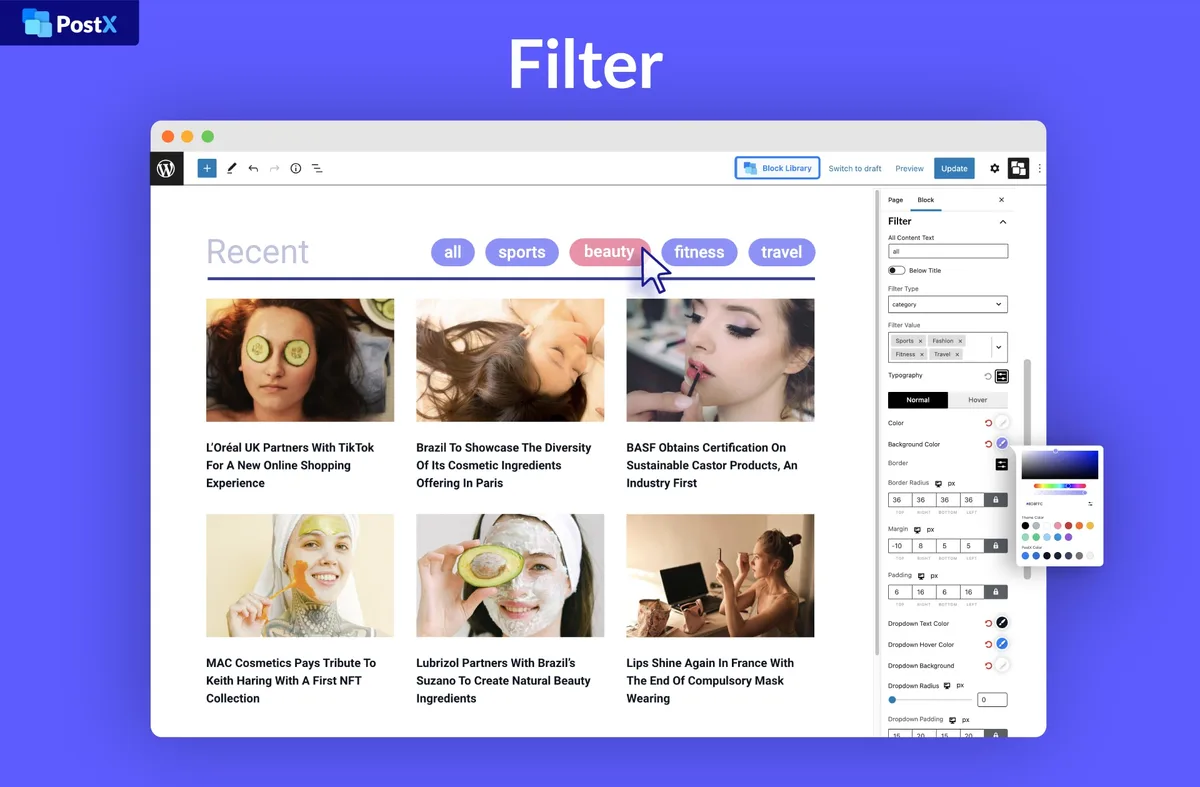
Task: Open Border Radius px unit selector
Action: point(952,483)
